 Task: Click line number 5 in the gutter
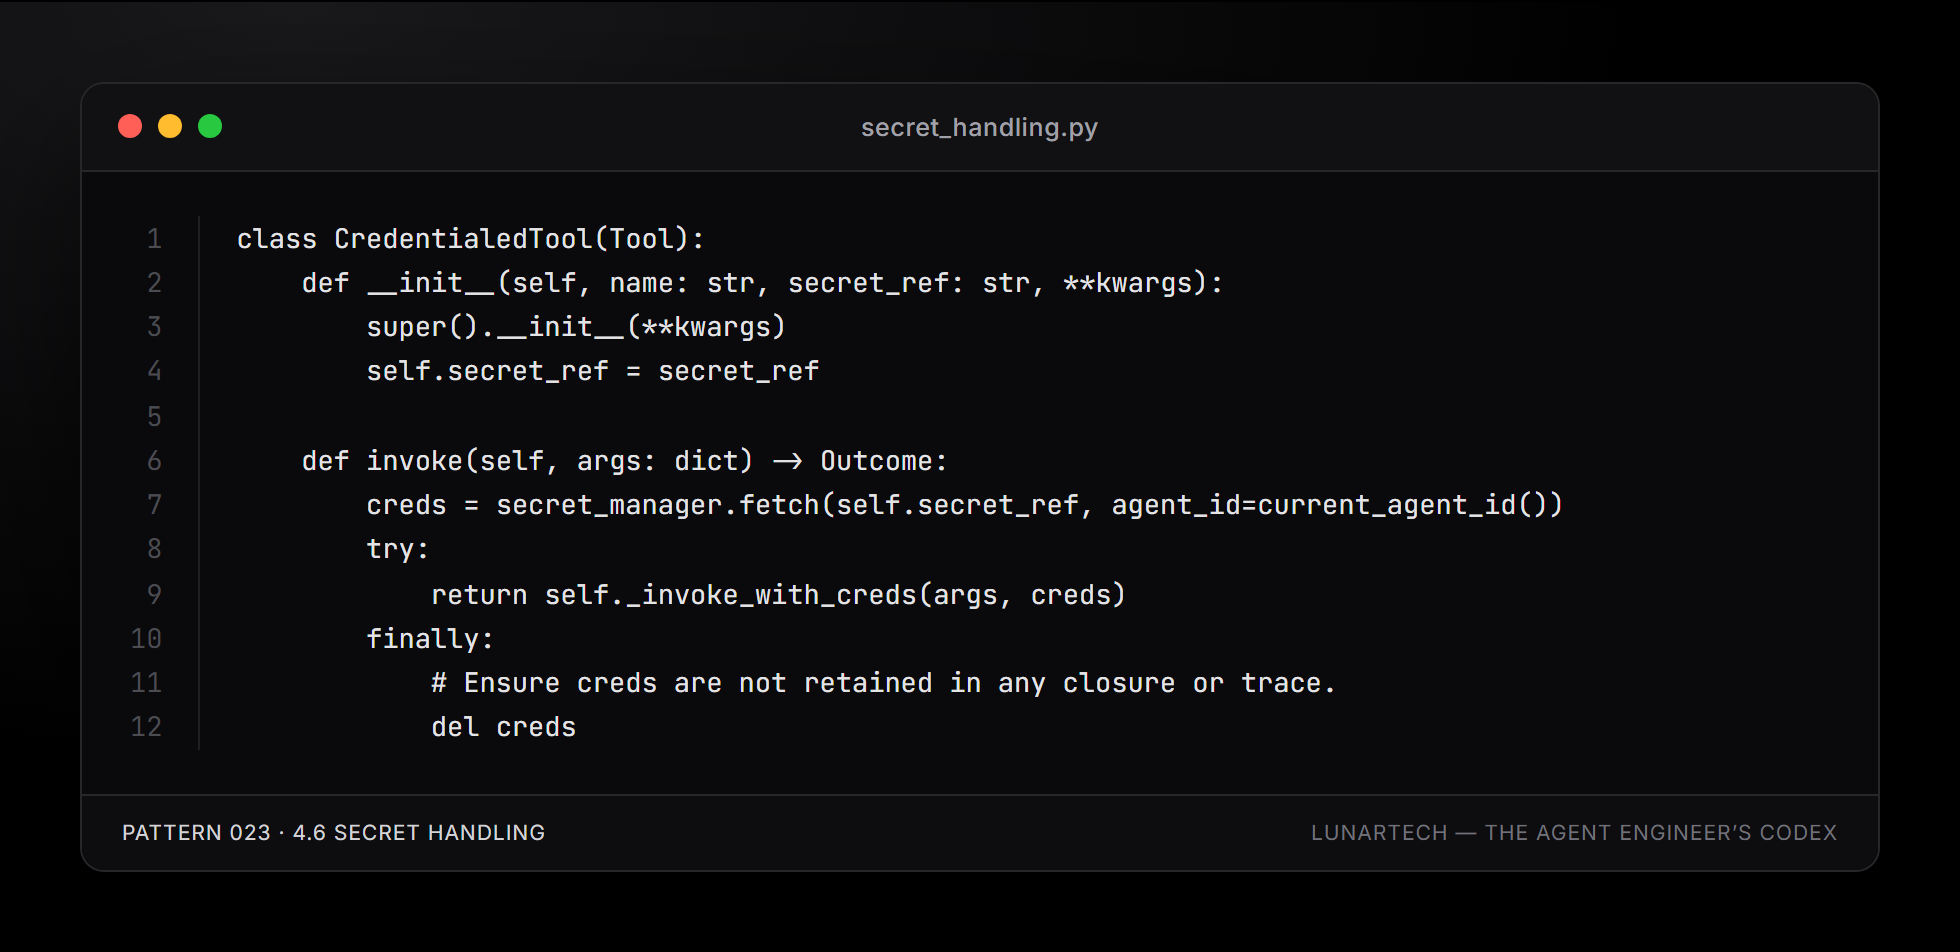coord(154,416)
